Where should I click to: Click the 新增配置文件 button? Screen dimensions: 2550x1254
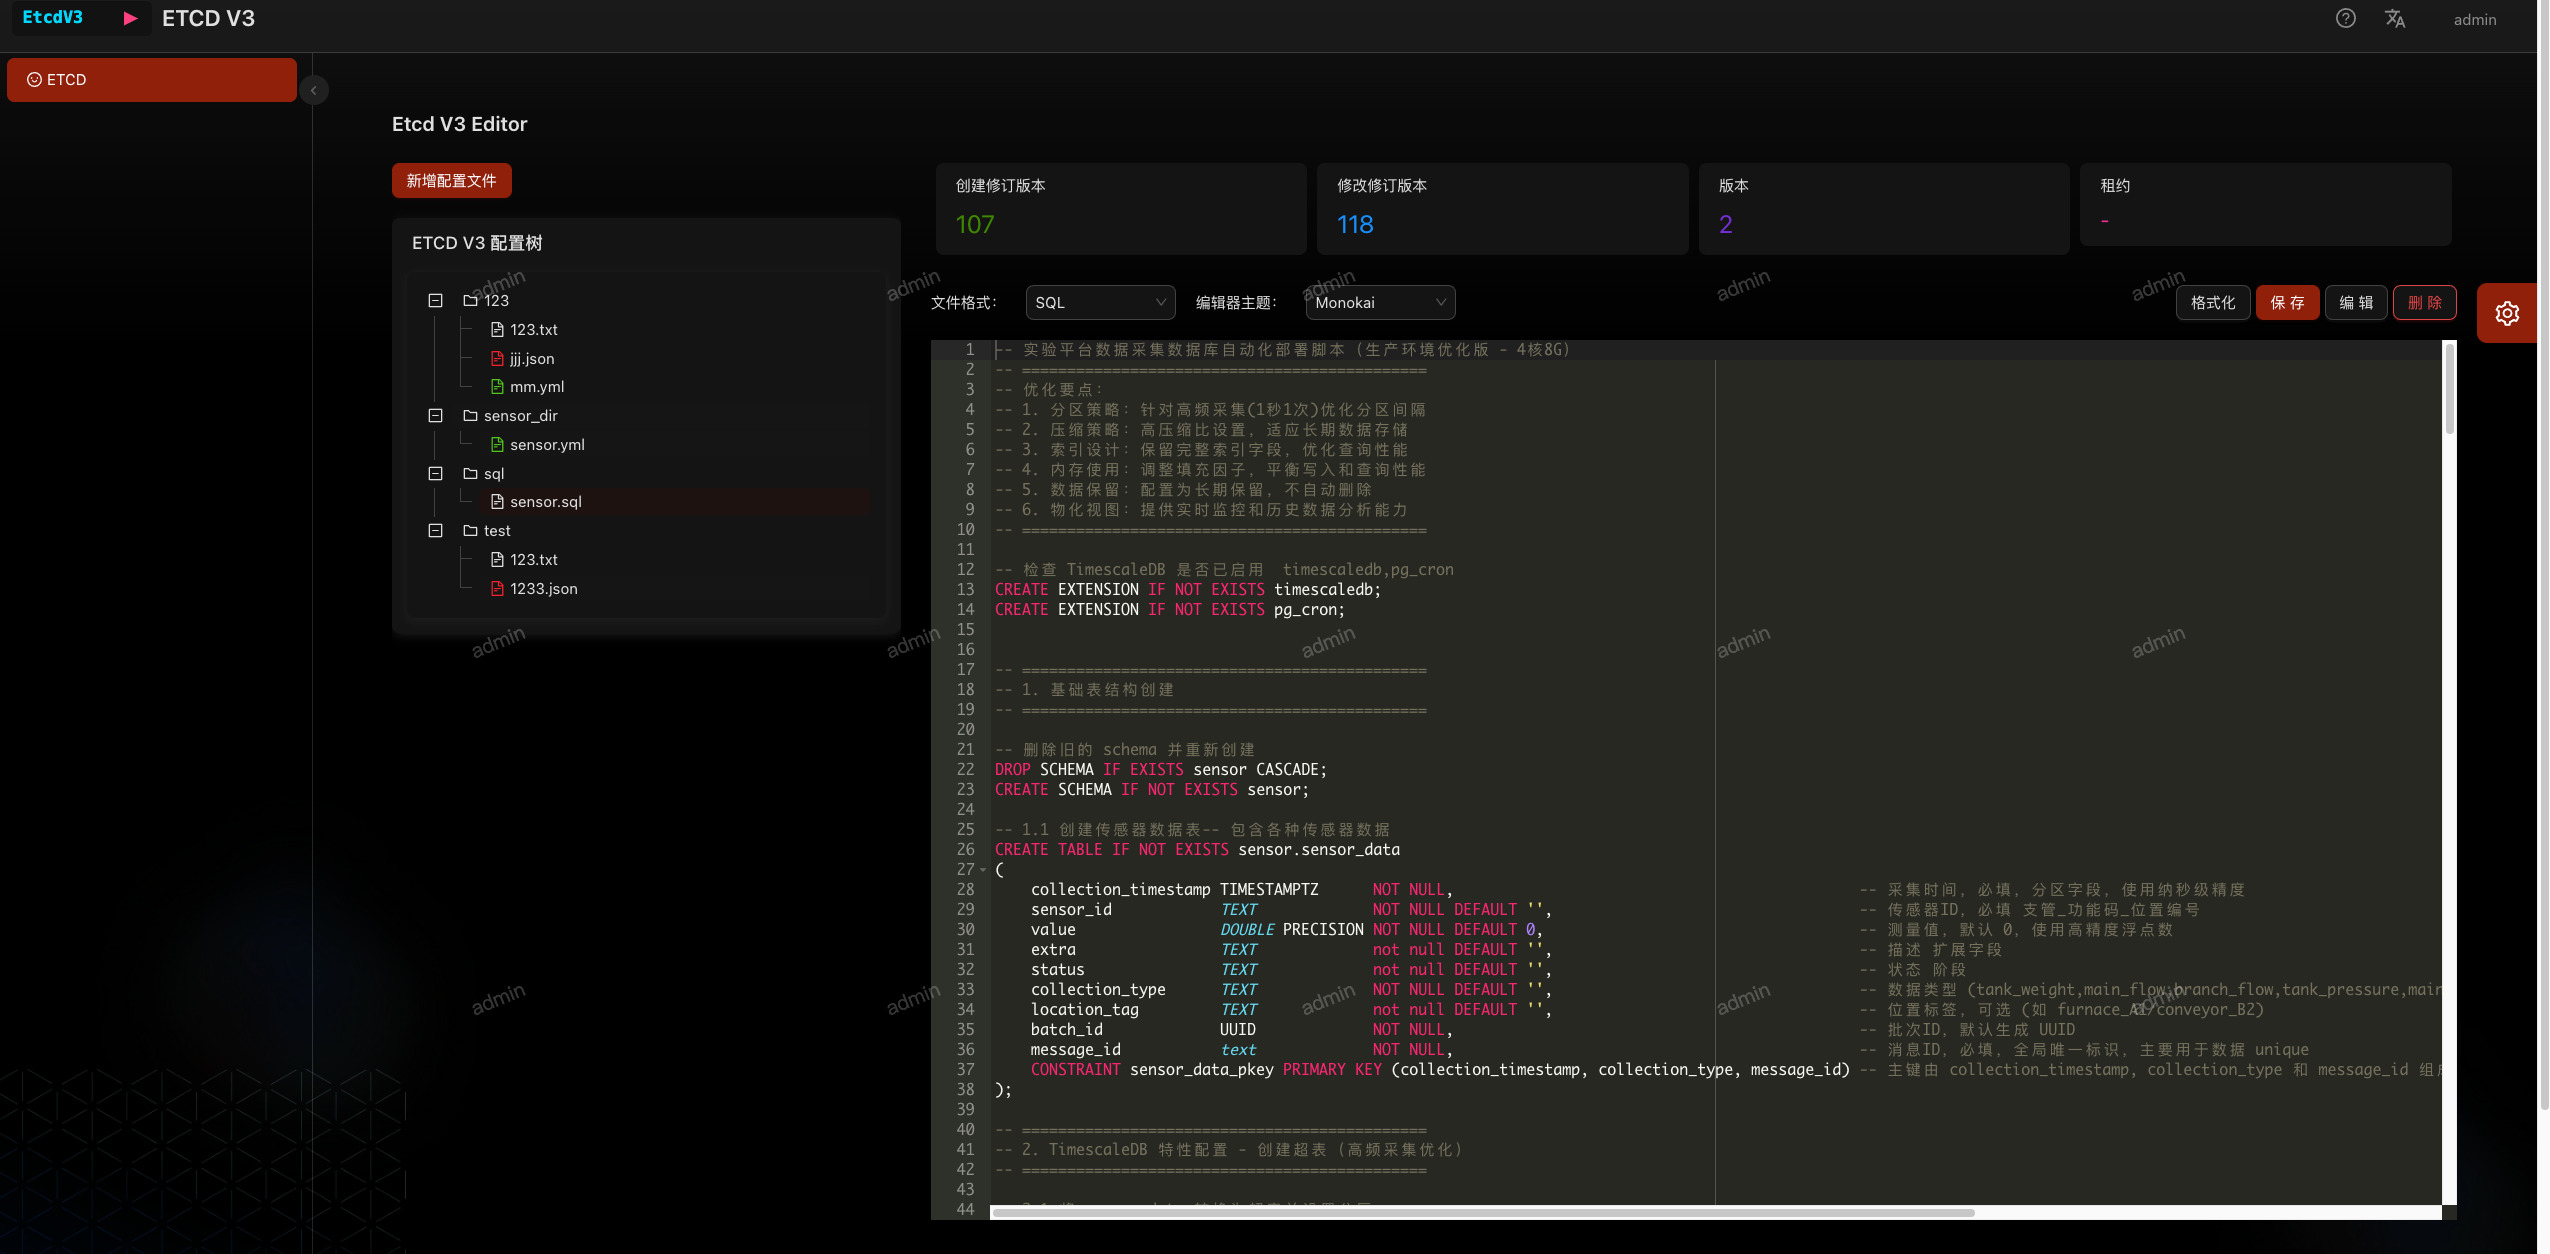(451, 180)
